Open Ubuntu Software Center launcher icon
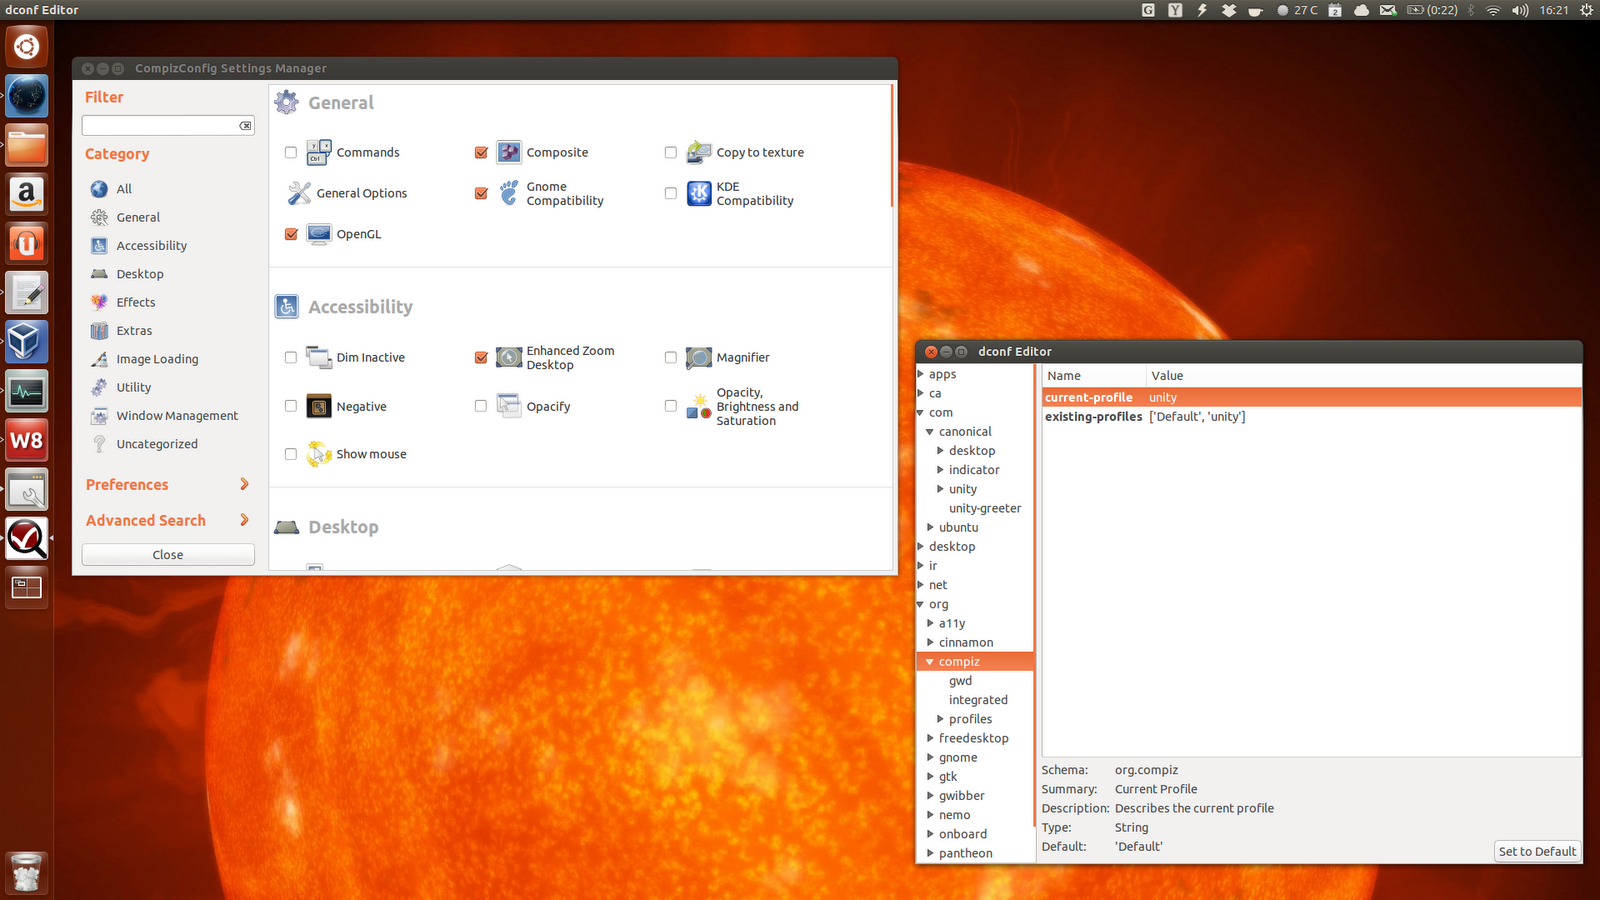The height and width of the screenshot is (900, 1600). 27,243
